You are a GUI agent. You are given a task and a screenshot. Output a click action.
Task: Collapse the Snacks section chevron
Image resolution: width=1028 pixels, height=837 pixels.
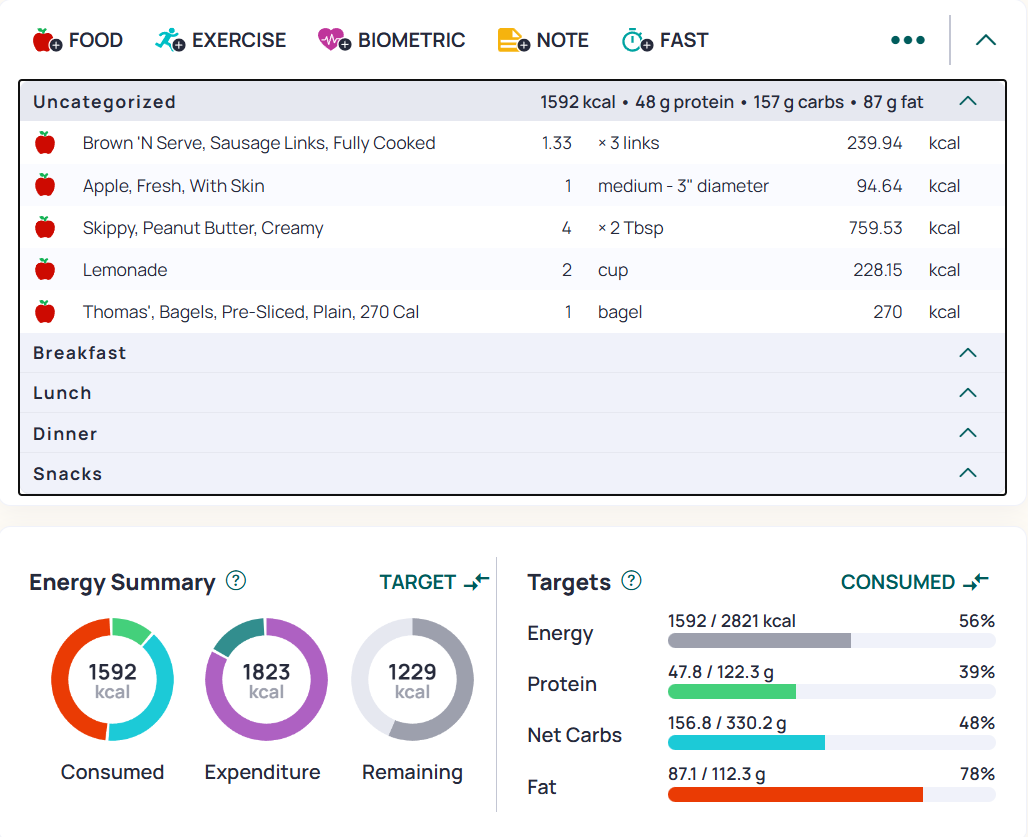968,473
